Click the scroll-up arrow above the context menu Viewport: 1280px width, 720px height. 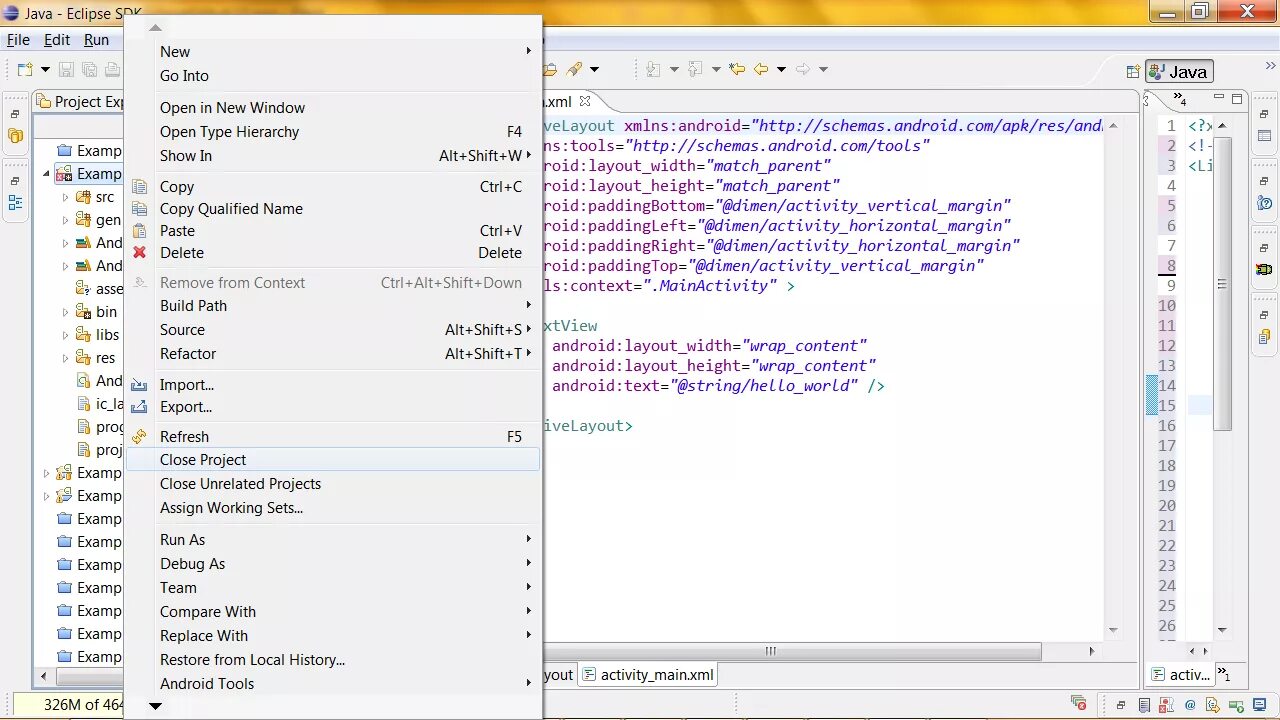[155, 28]
